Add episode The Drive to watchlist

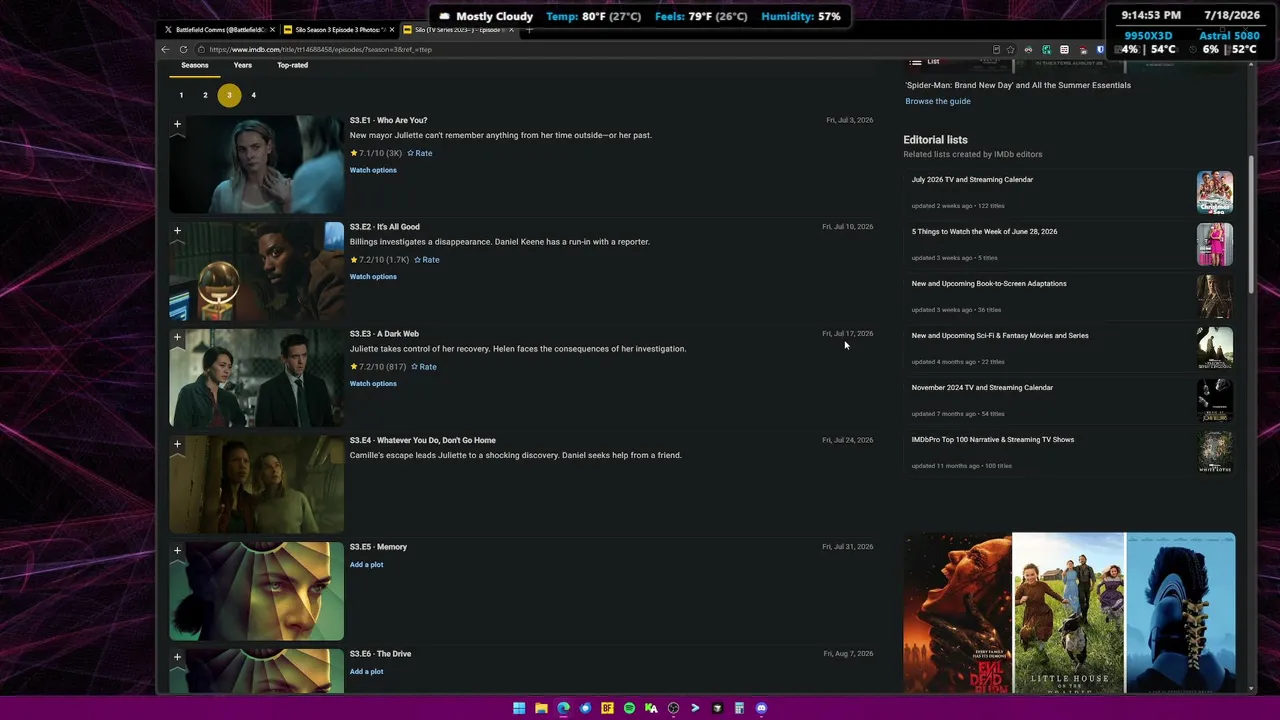point(177,658)
